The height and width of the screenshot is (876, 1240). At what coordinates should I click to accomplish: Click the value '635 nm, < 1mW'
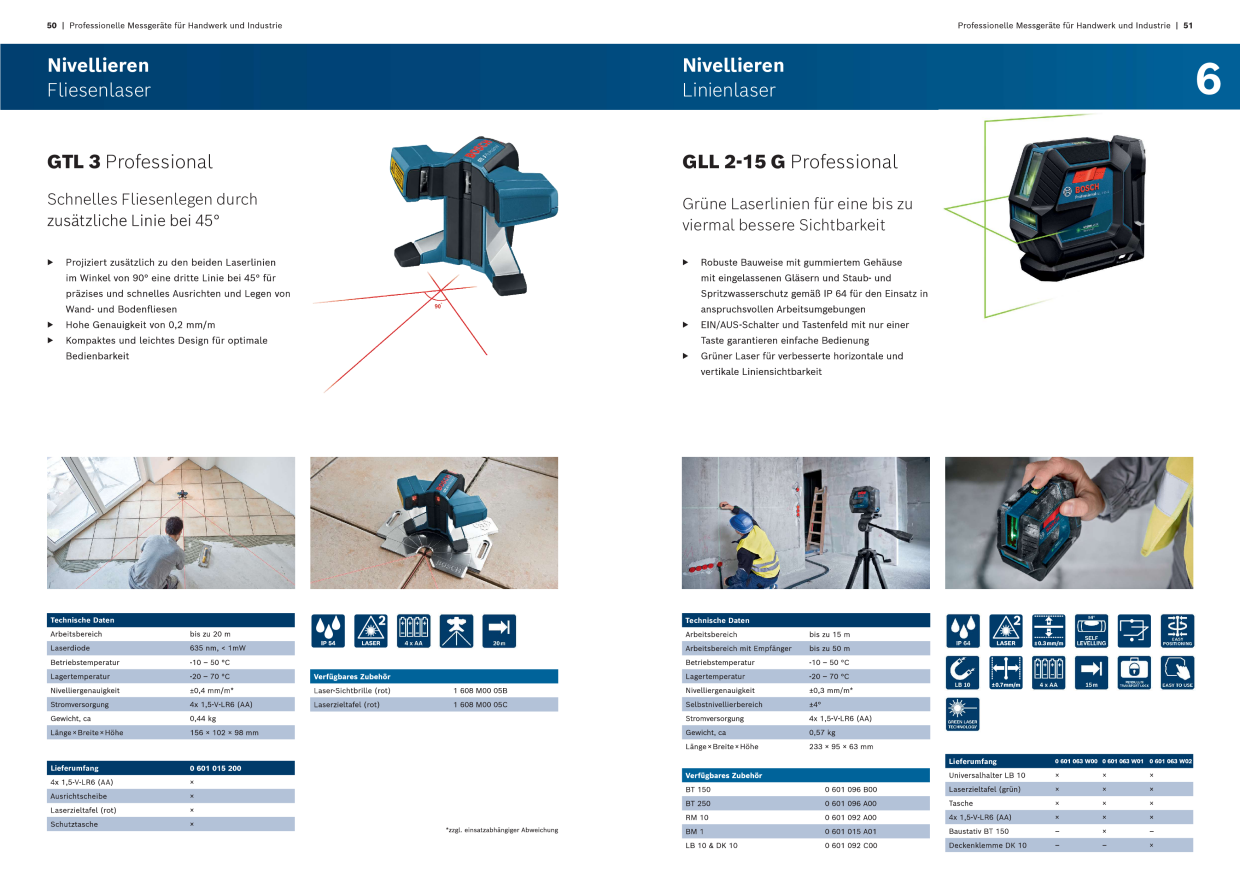click(217, 648)
